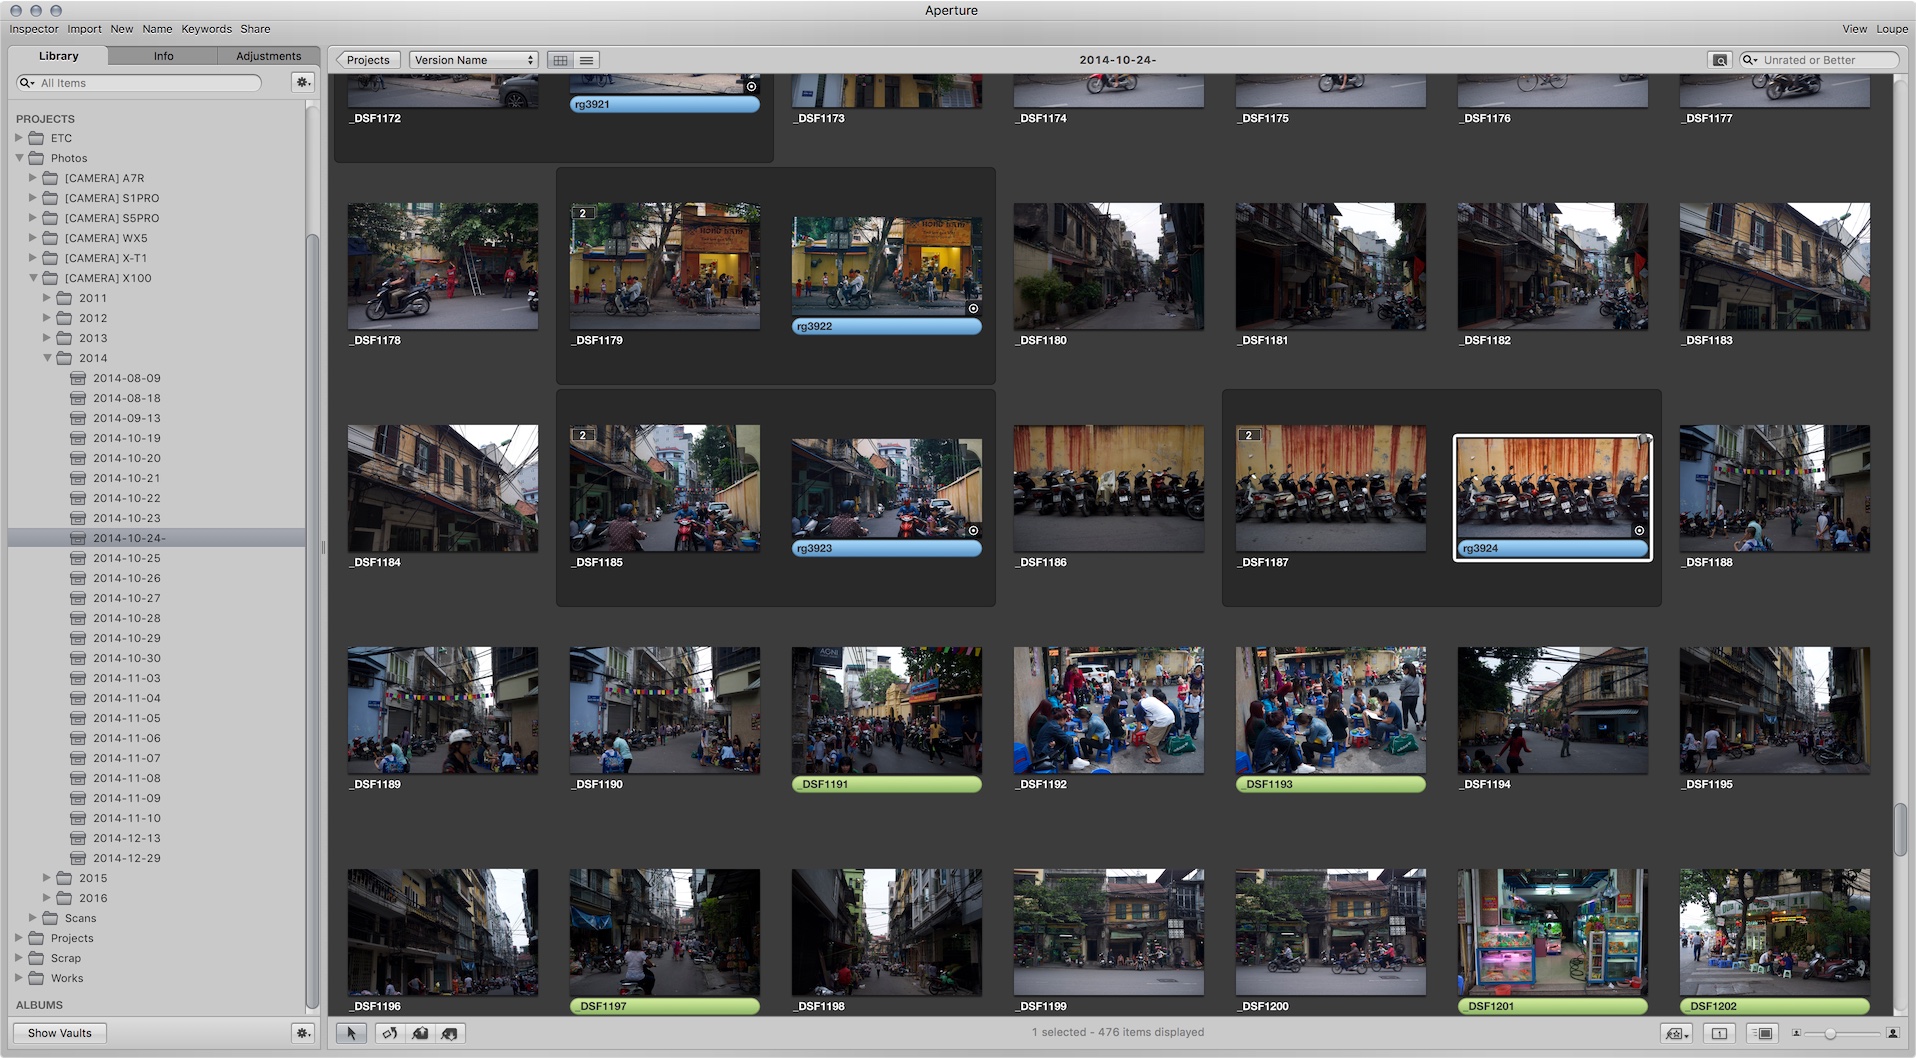Select the arrow Selection tool

(351, 1033)
